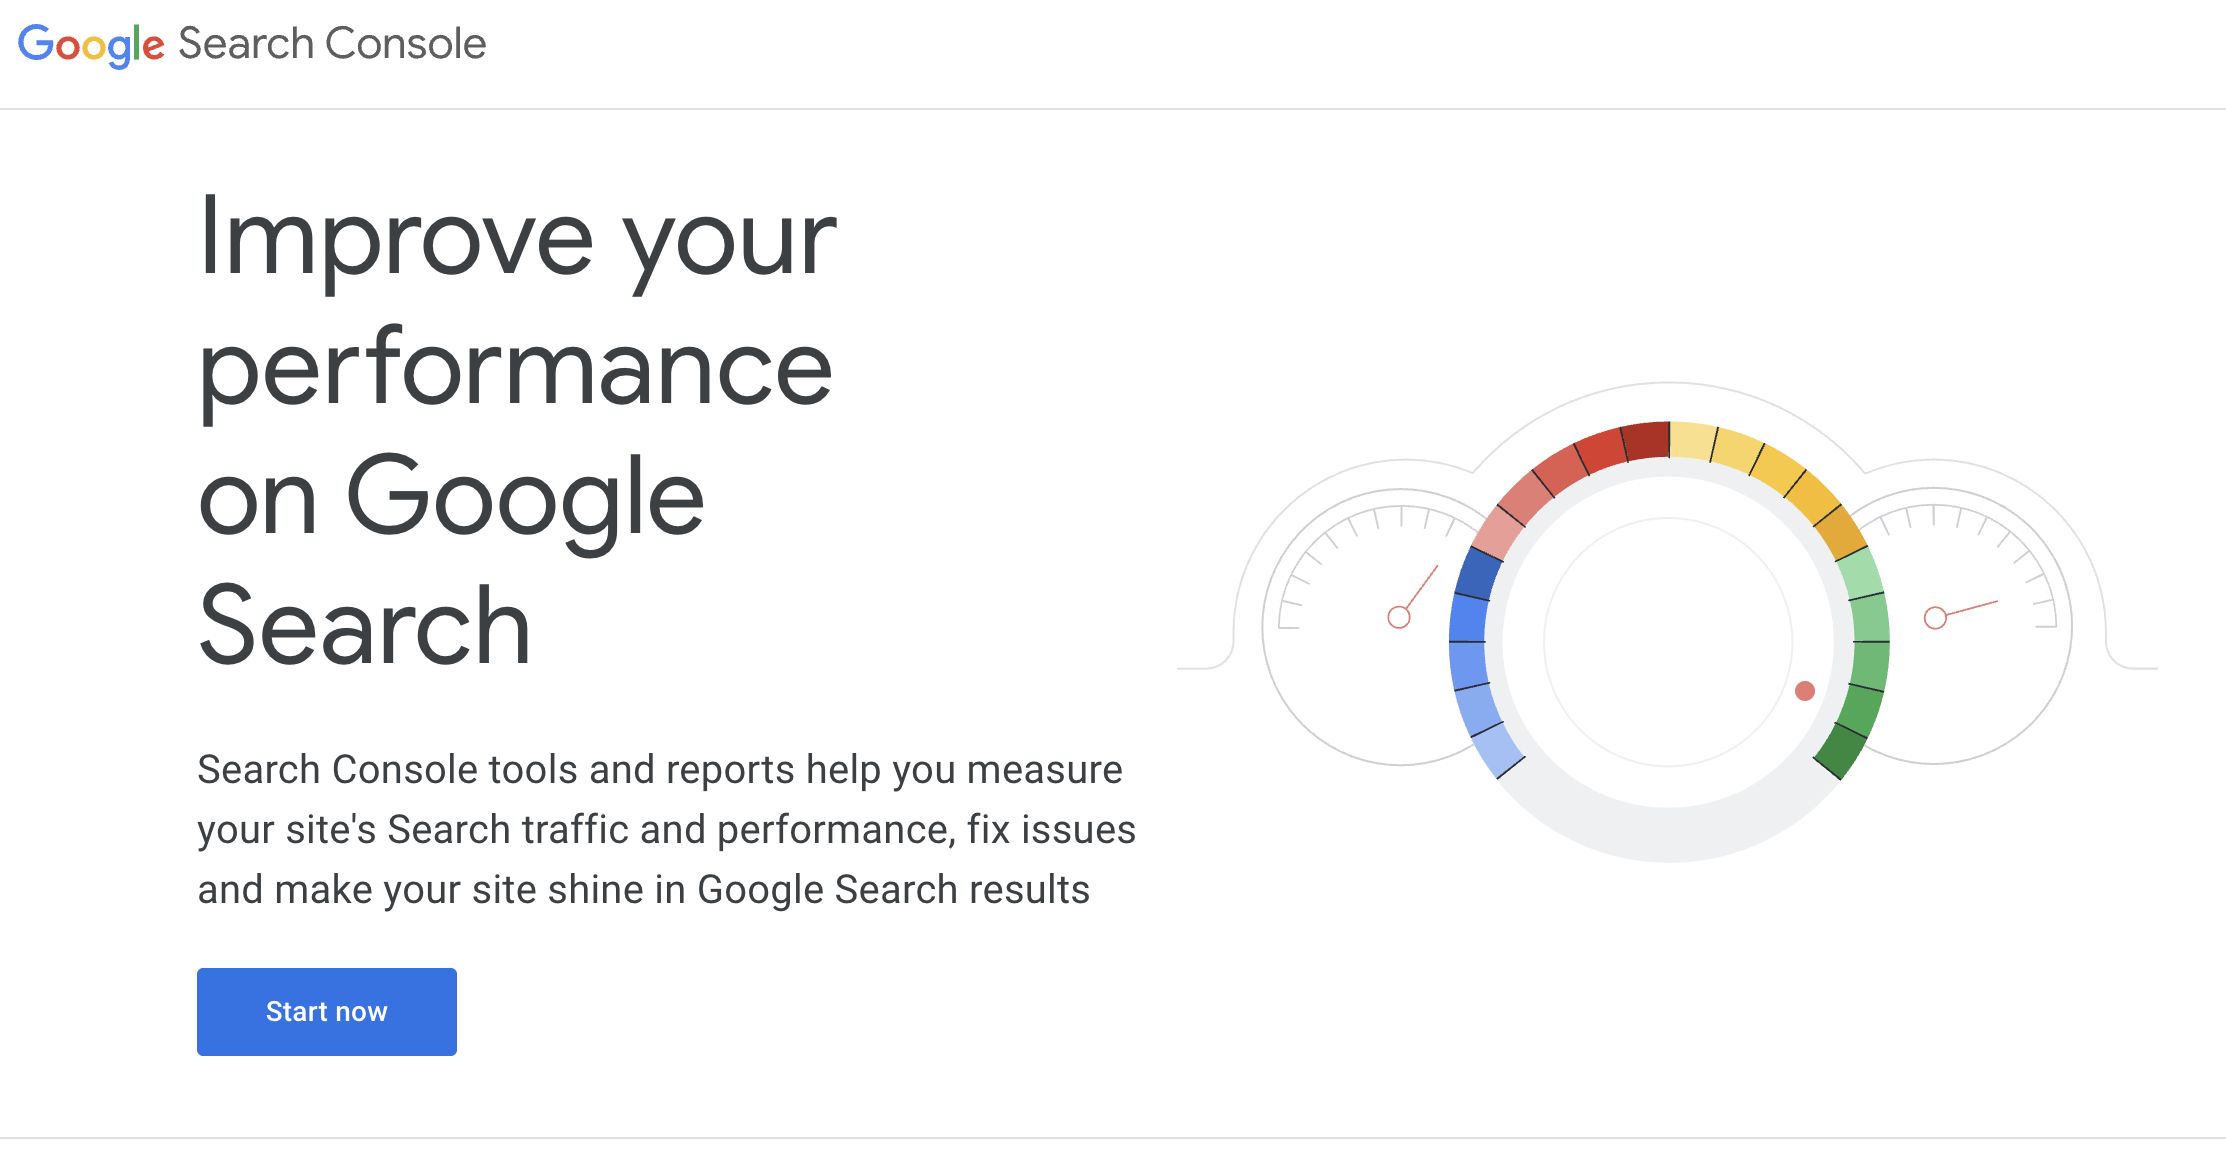Image resolution: width=2226 pixels, height=1162 pixels.
Task: Click the darkest red dial segment
Action: (1646, 441)
